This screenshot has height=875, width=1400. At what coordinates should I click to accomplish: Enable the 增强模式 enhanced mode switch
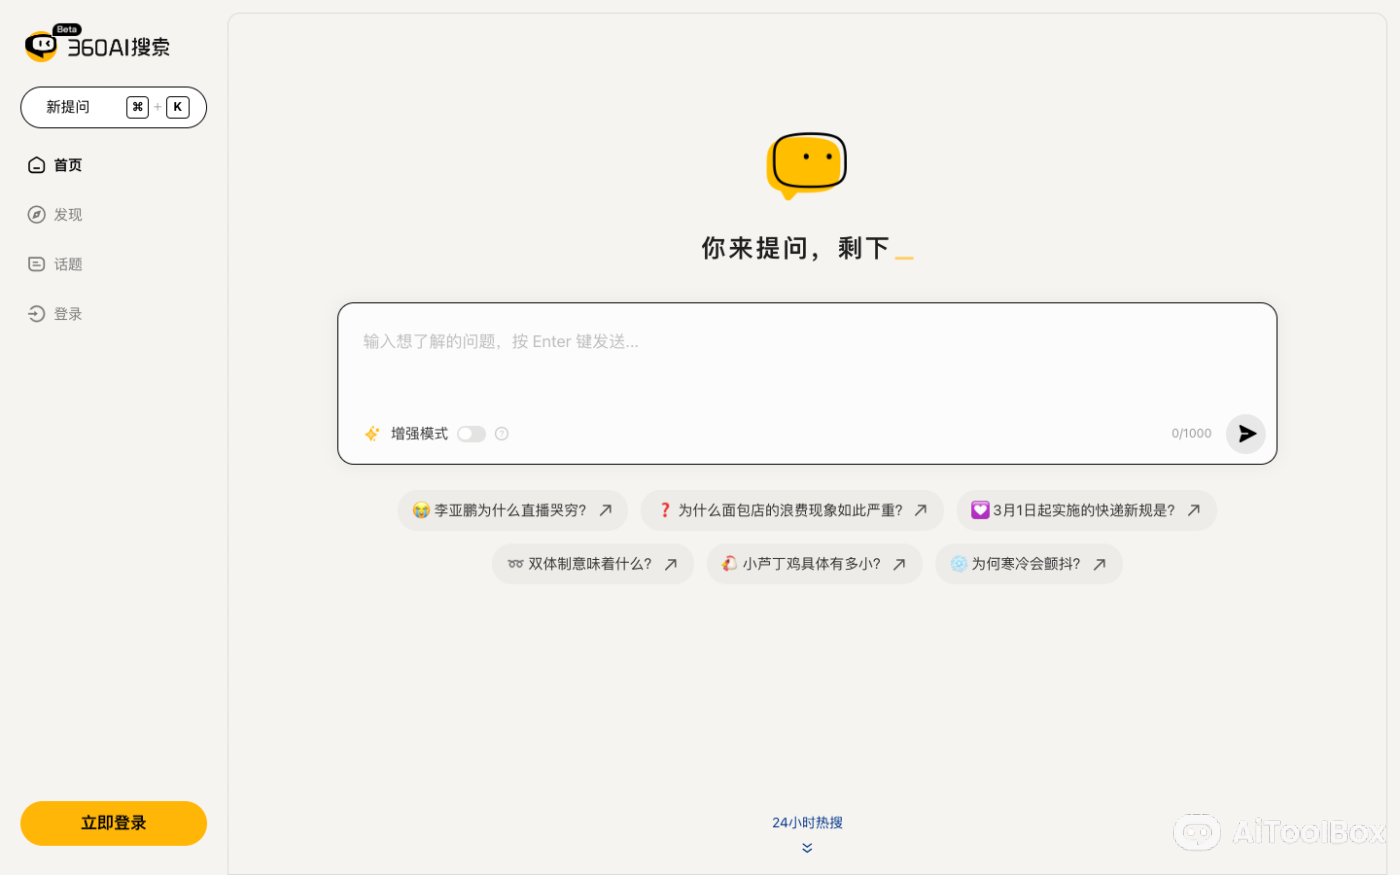pyautogui.click(x=471, y=433)
